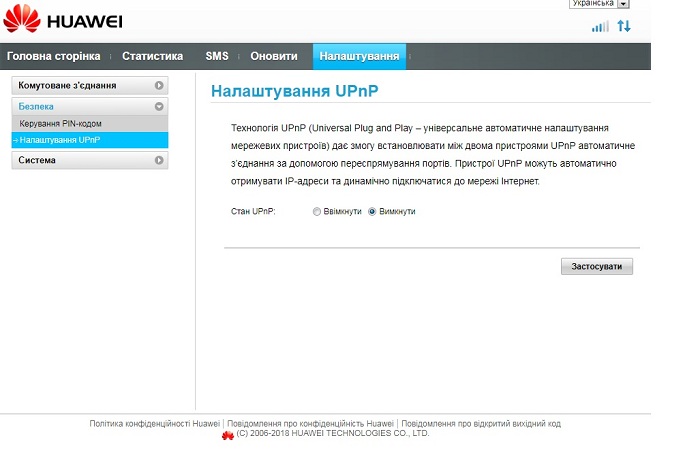Image resolution: width=700 pixels, height=451 pixels.
Task: Expand Комутоване з'єднання section arrow
Action: tap(159, 85)
